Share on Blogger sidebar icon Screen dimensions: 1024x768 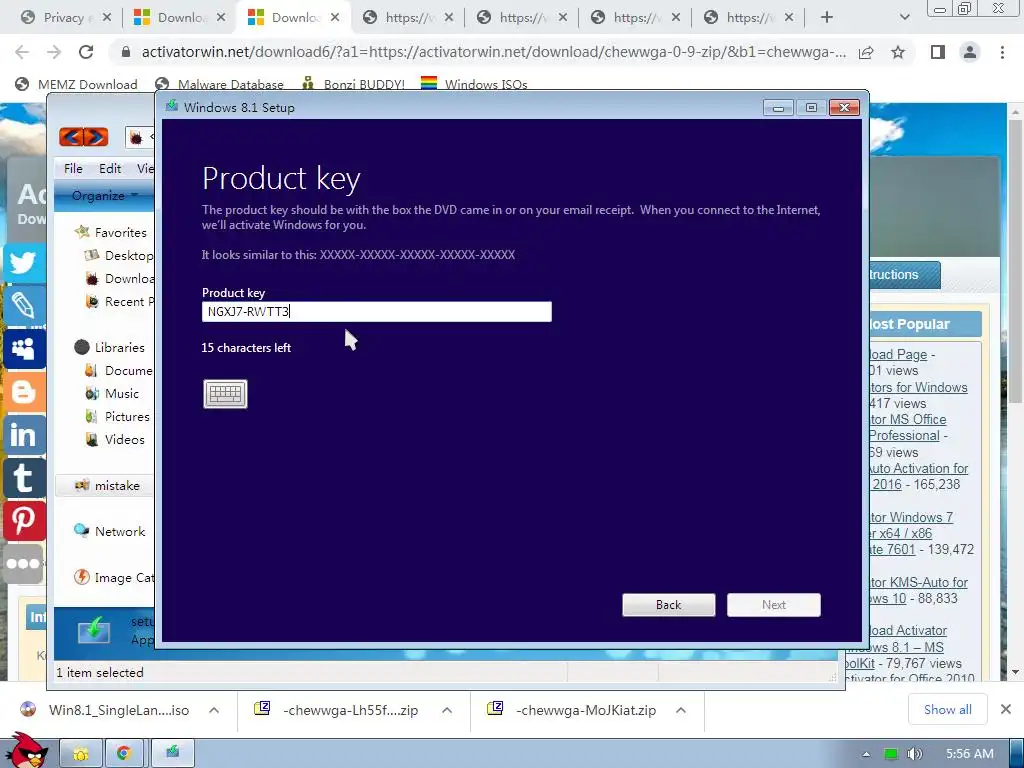pos(24,392)
